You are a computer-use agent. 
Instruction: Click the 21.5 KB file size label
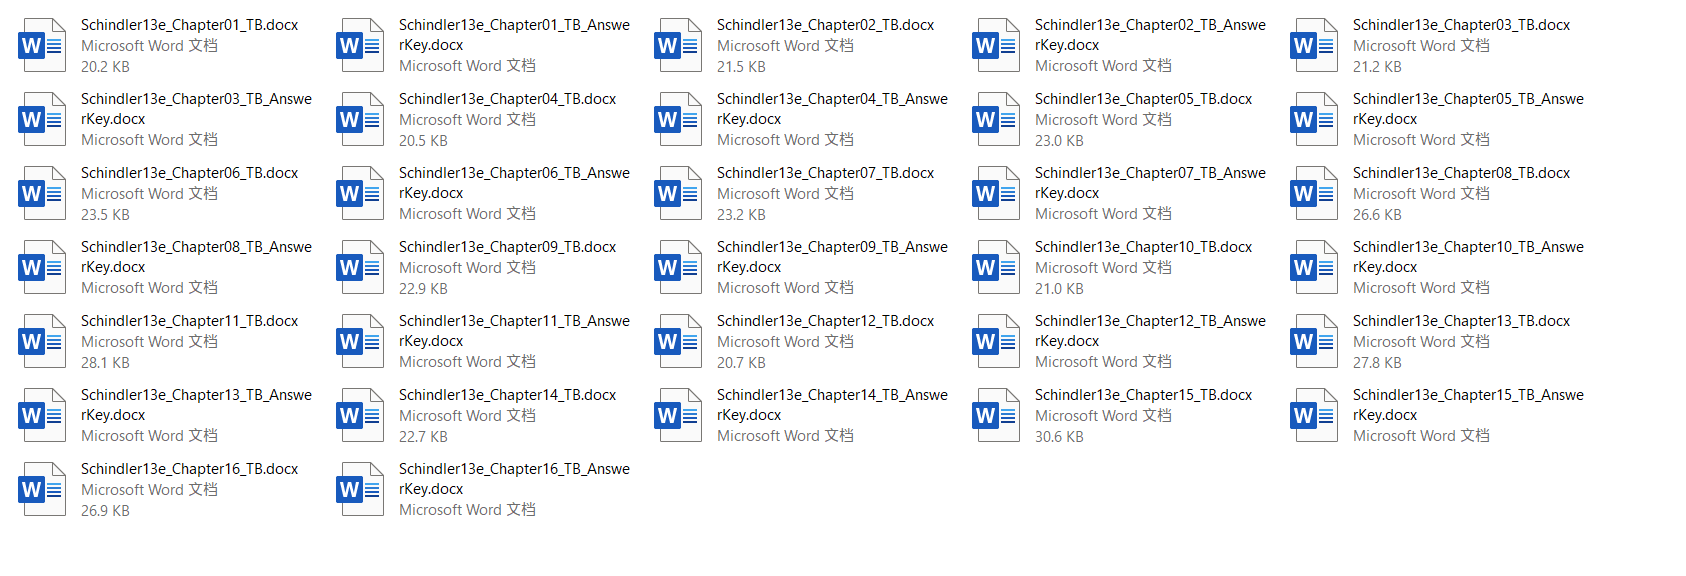(x=741, y=67)
